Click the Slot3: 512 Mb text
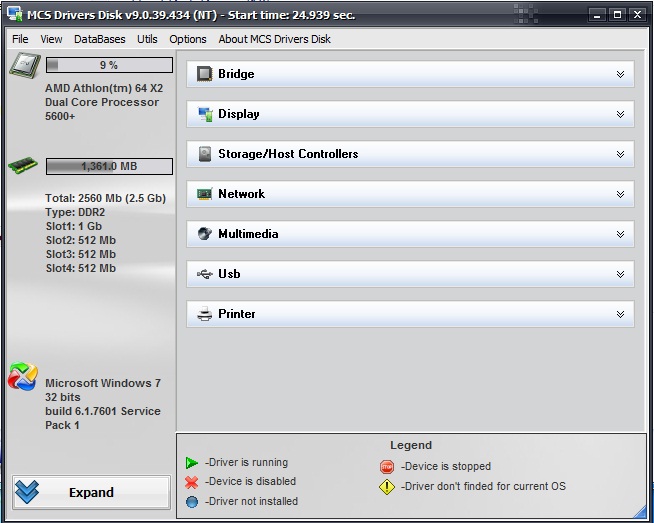The height and width of the screenshot is (523, 654). [x=81, y=254]
